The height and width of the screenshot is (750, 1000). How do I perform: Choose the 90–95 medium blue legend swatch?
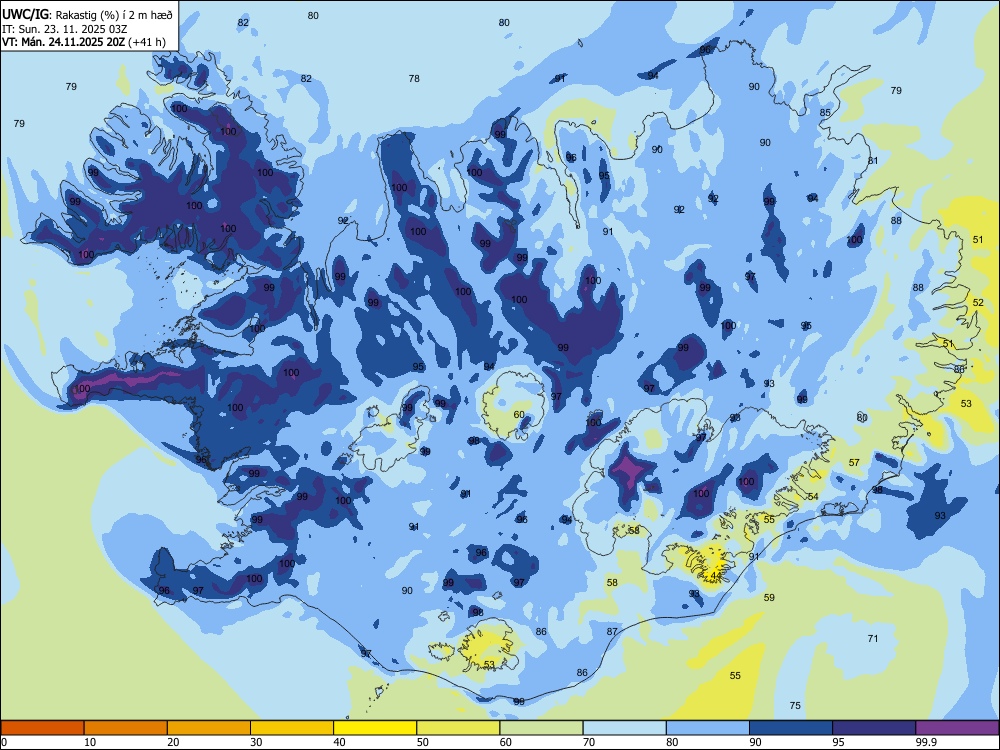point(791,728)
